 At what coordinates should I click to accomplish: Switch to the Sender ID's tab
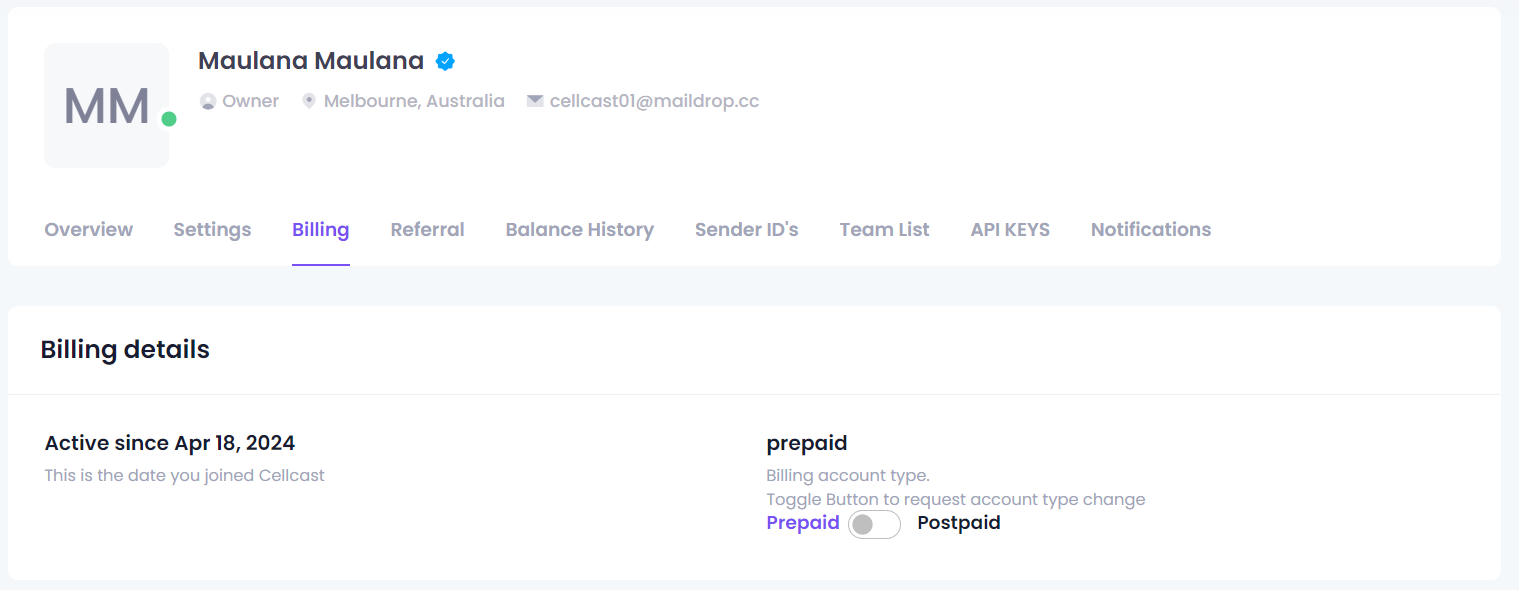[x=747, y=230]
